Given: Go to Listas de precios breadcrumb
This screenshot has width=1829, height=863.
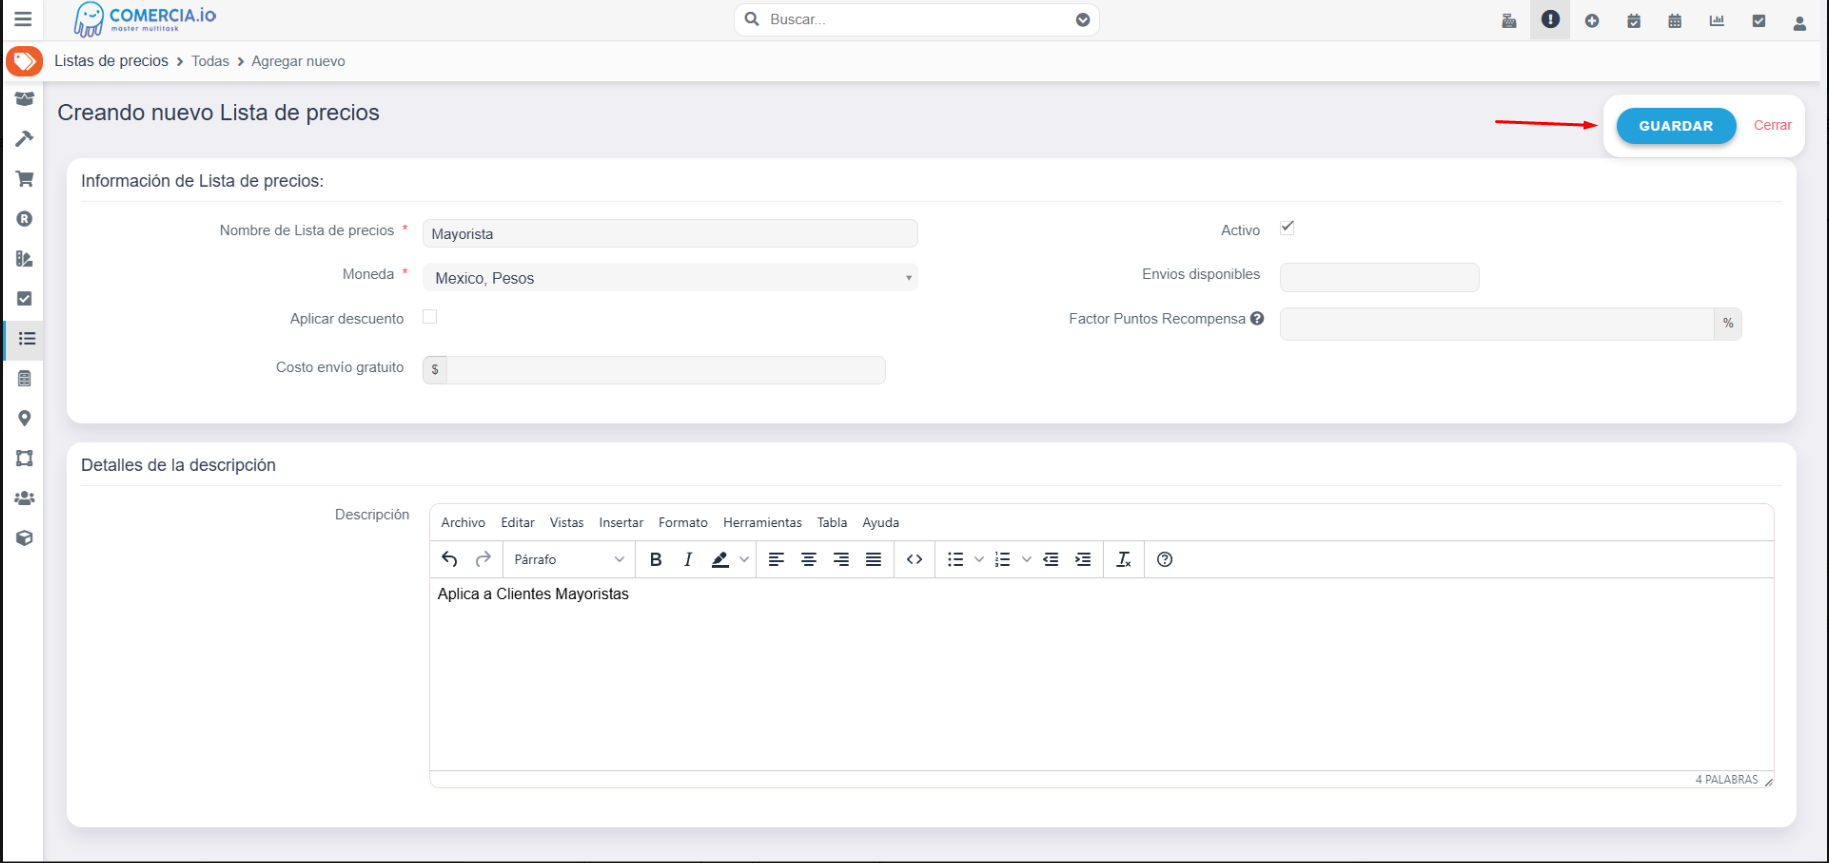Looking at the screenshot, I should [111, 61].
